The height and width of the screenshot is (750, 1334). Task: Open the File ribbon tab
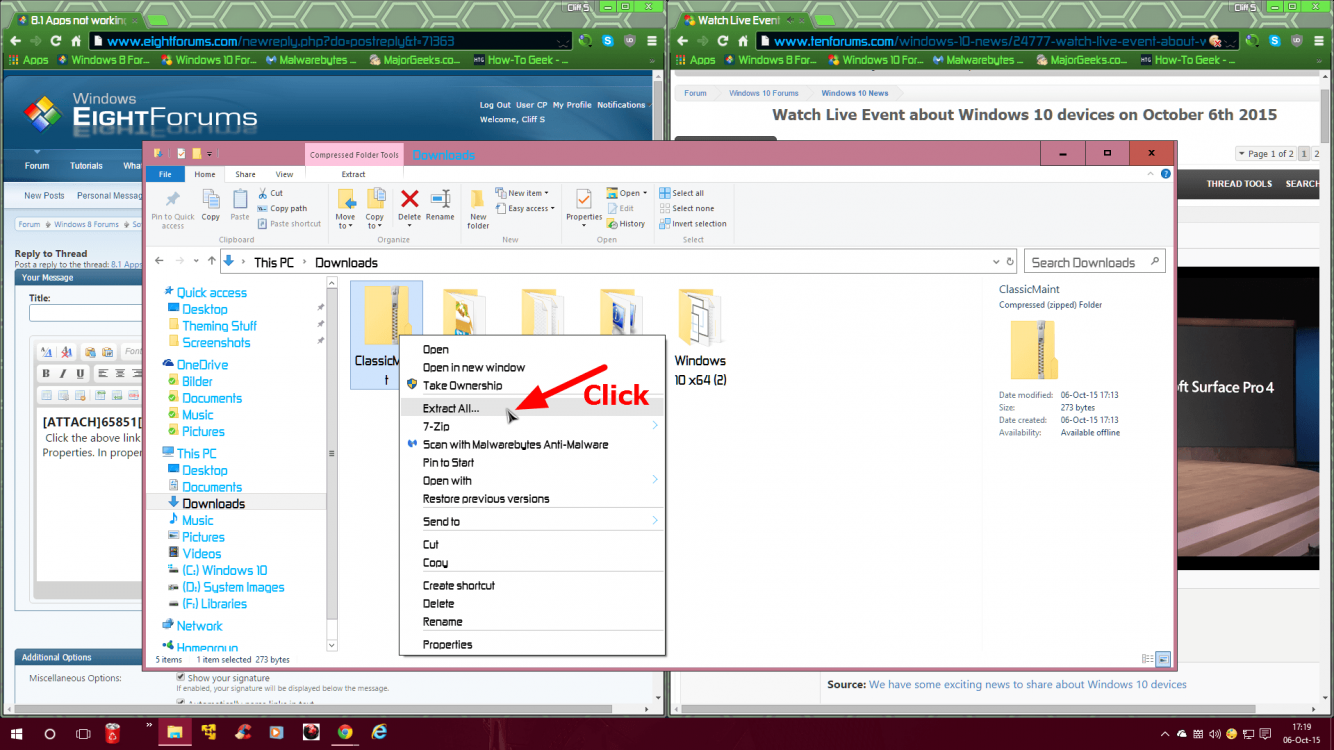[165, 174]
